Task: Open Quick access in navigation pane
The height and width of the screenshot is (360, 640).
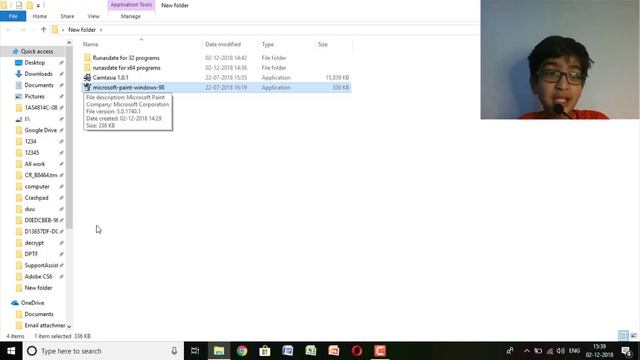Action: (x=37, y=51)
